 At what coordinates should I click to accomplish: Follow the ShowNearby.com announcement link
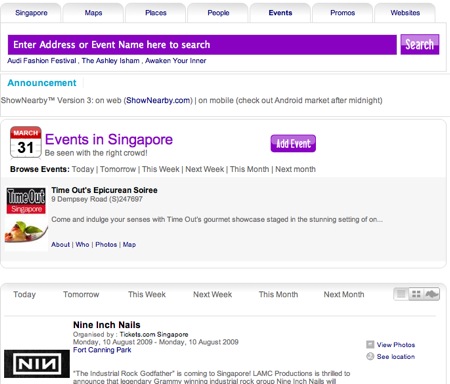click(158, 100)
